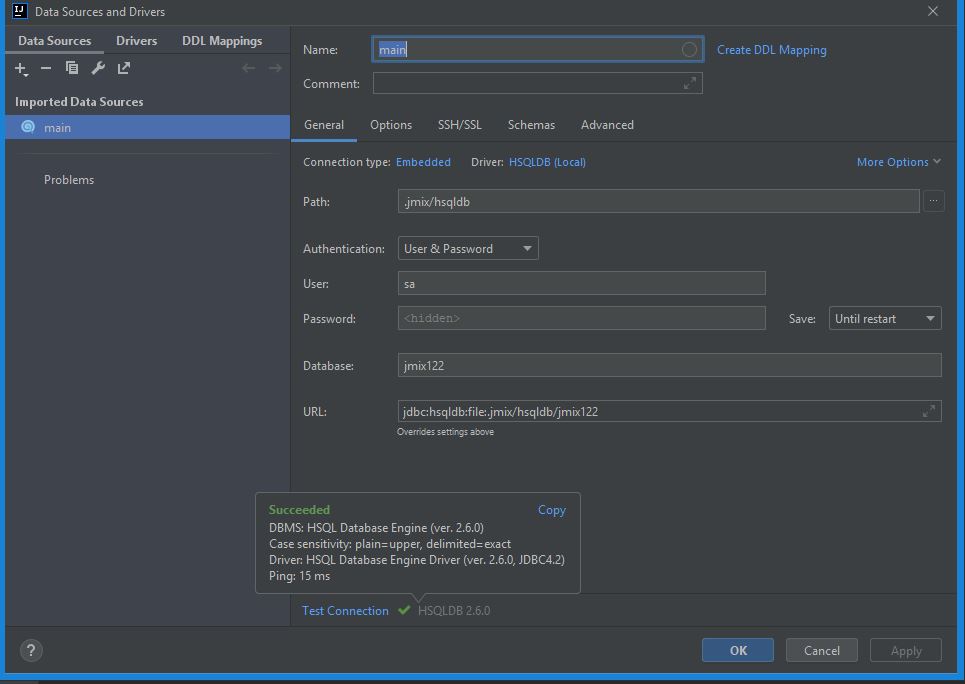Add a new data source

(x=21, y=68)
